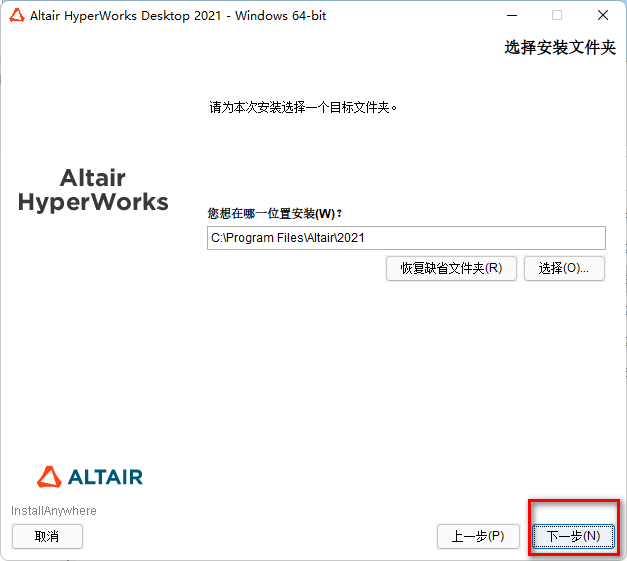Click the greyed-out maximize button
627x561 pixels.
tap(557, 15)
